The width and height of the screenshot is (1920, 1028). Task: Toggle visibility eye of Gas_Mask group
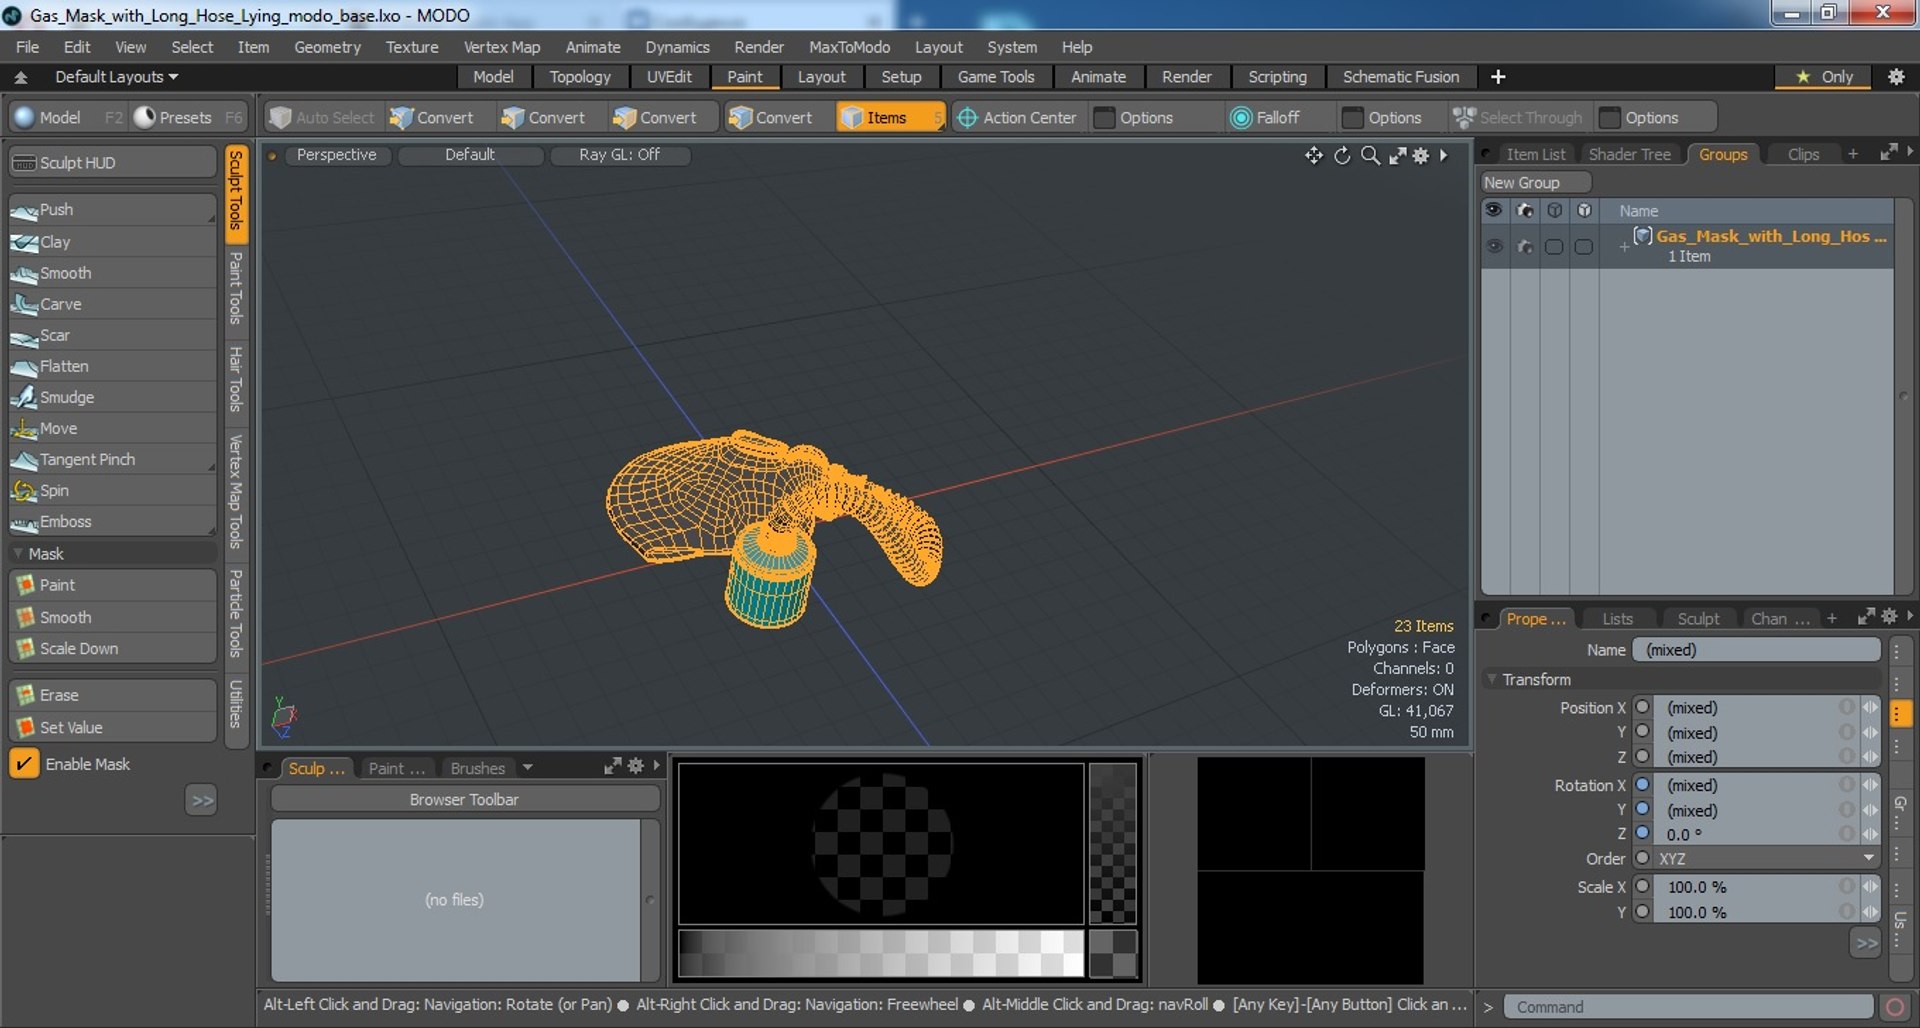pyautogui.click(x=1494, y=246)
